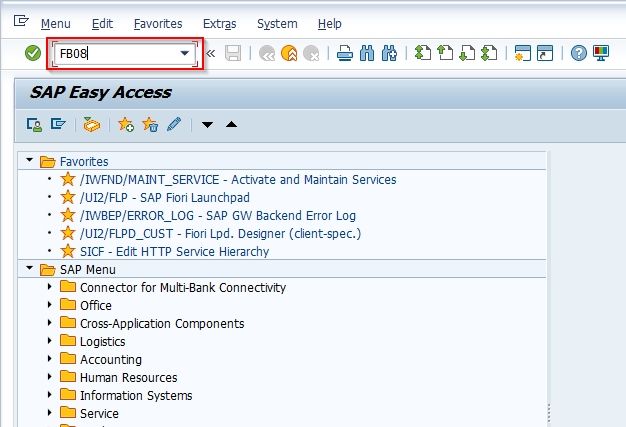Viewport: 626px width, 427px height.
Task: Select /IWBEP/ERROR_LOG SAP GW Backend Error Log
Action: point(218,215)
